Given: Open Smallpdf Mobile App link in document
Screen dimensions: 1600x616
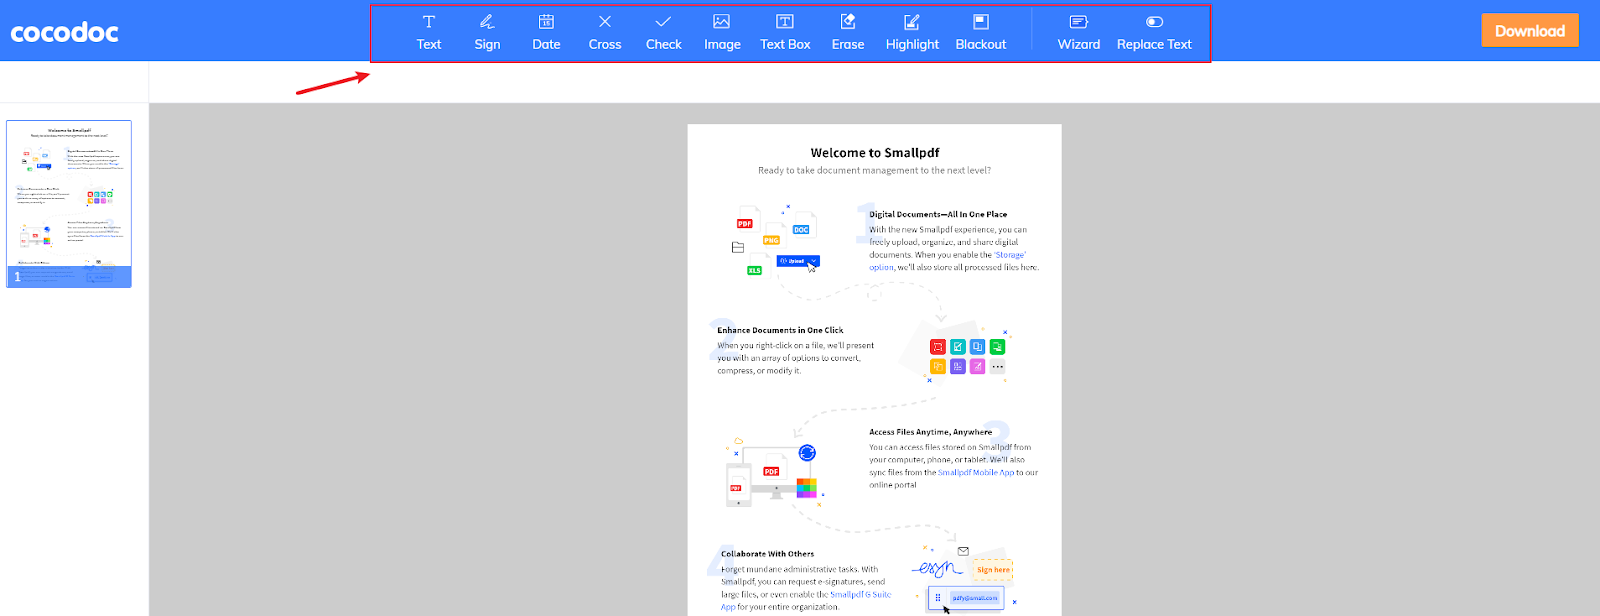Looking at the screenshot, I should pos(975,472).
